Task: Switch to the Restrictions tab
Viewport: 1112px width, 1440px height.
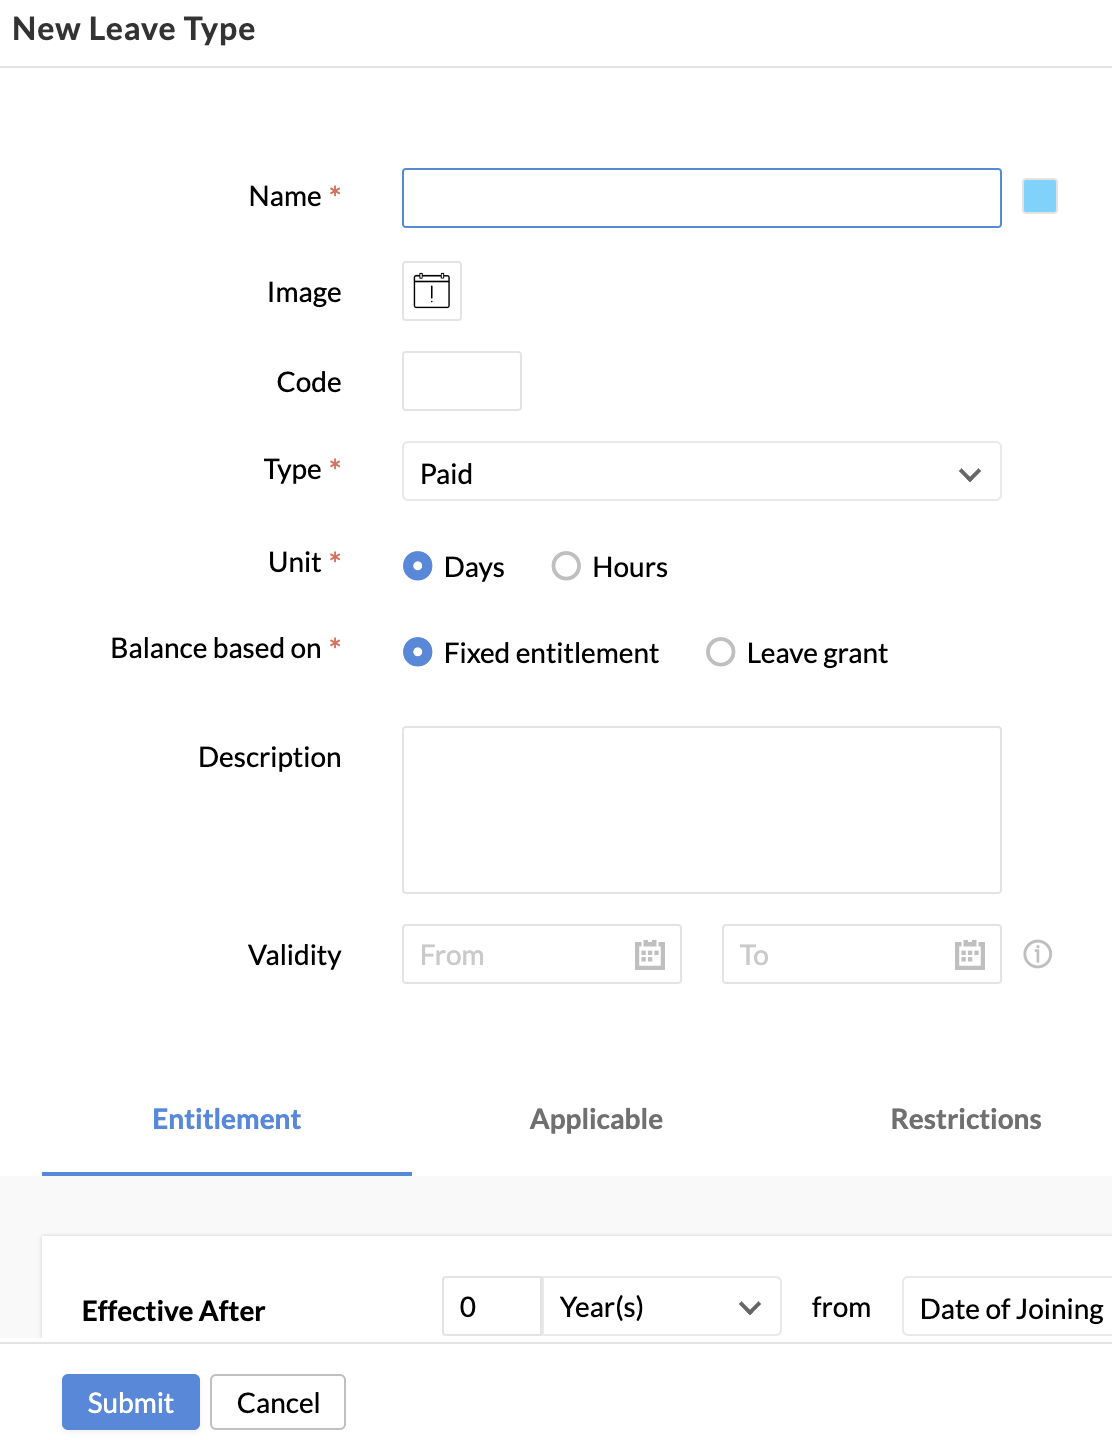Action: point(965,1119)
